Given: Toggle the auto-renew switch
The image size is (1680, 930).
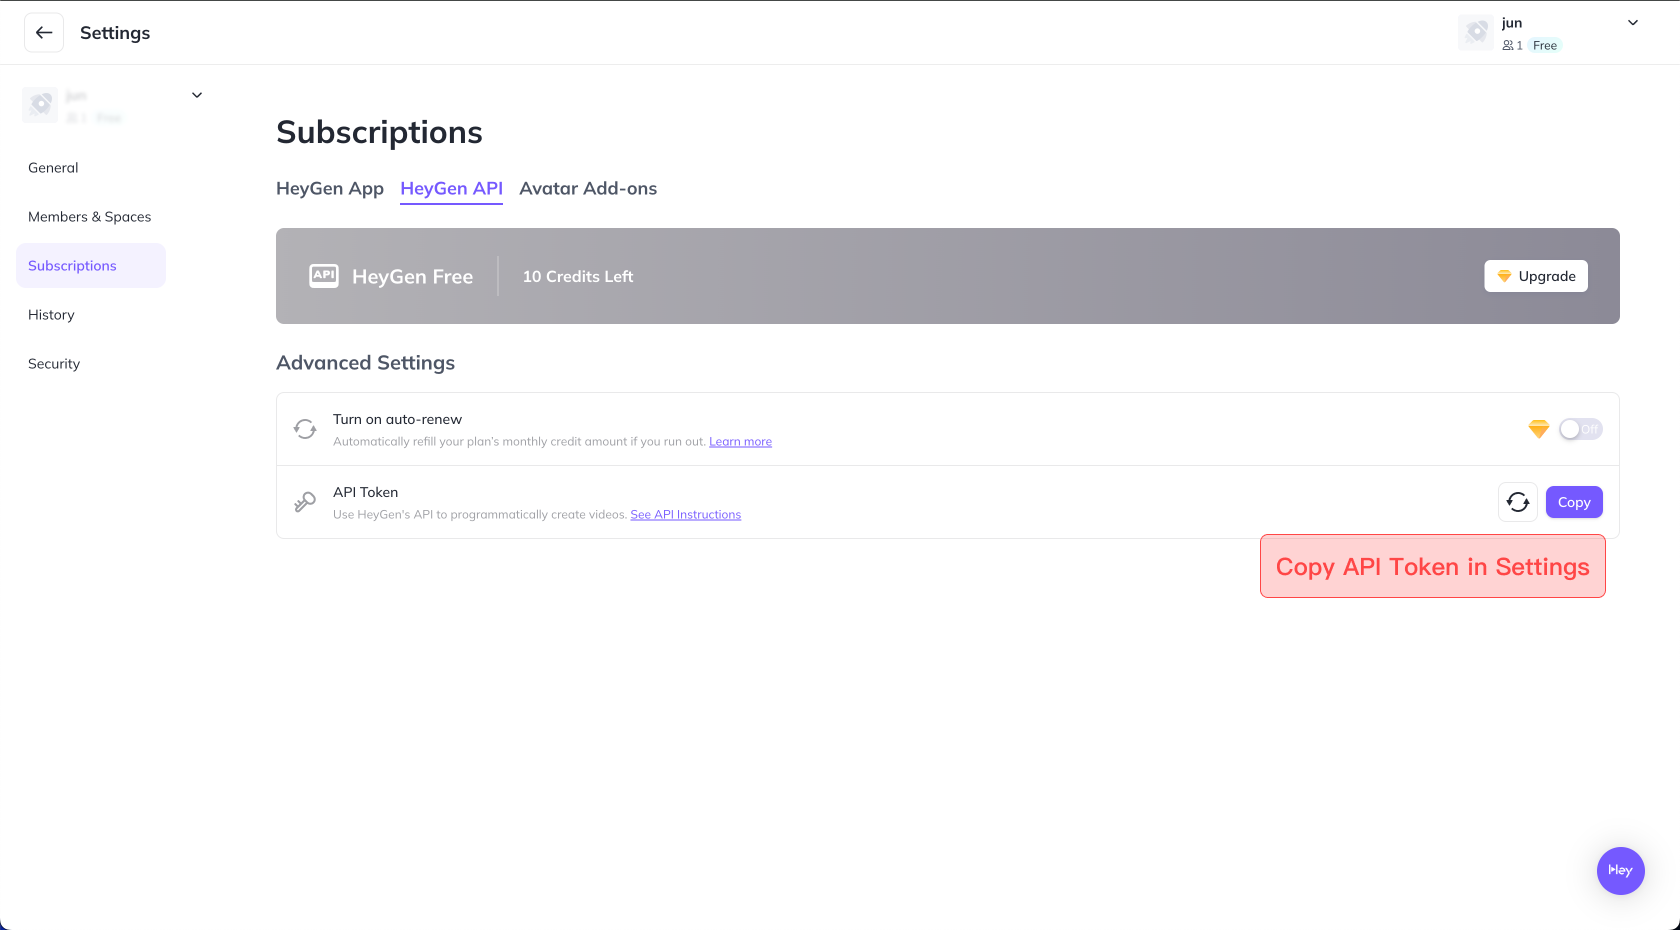Looking at the screenshot, I should 1581,429.
